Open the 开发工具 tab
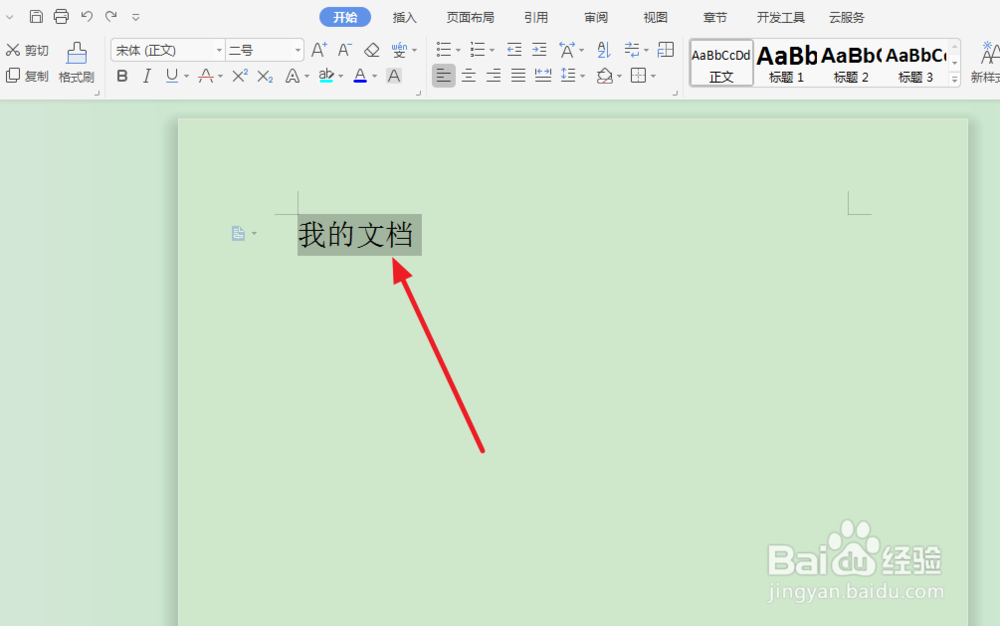Screen dimensions: 1000x626 point(781,17)
